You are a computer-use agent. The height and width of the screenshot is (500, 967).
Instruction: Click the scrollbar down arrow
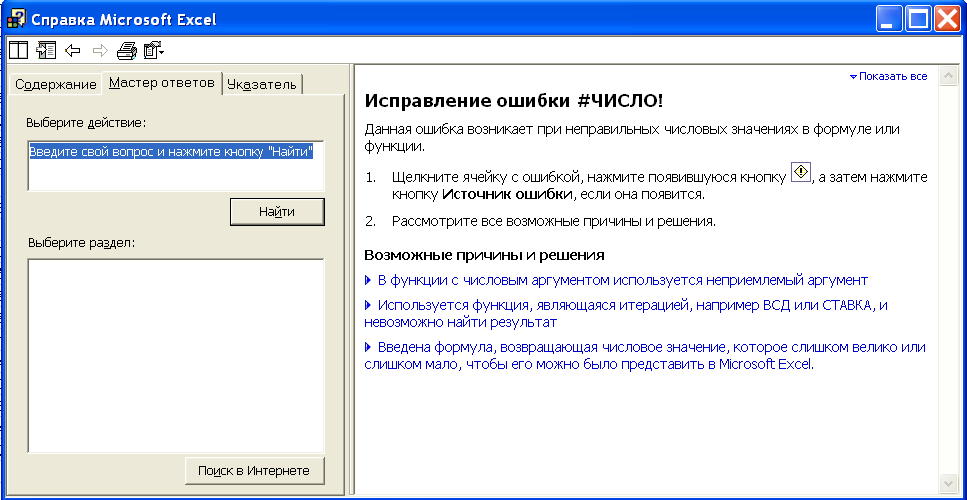point(947,482)
